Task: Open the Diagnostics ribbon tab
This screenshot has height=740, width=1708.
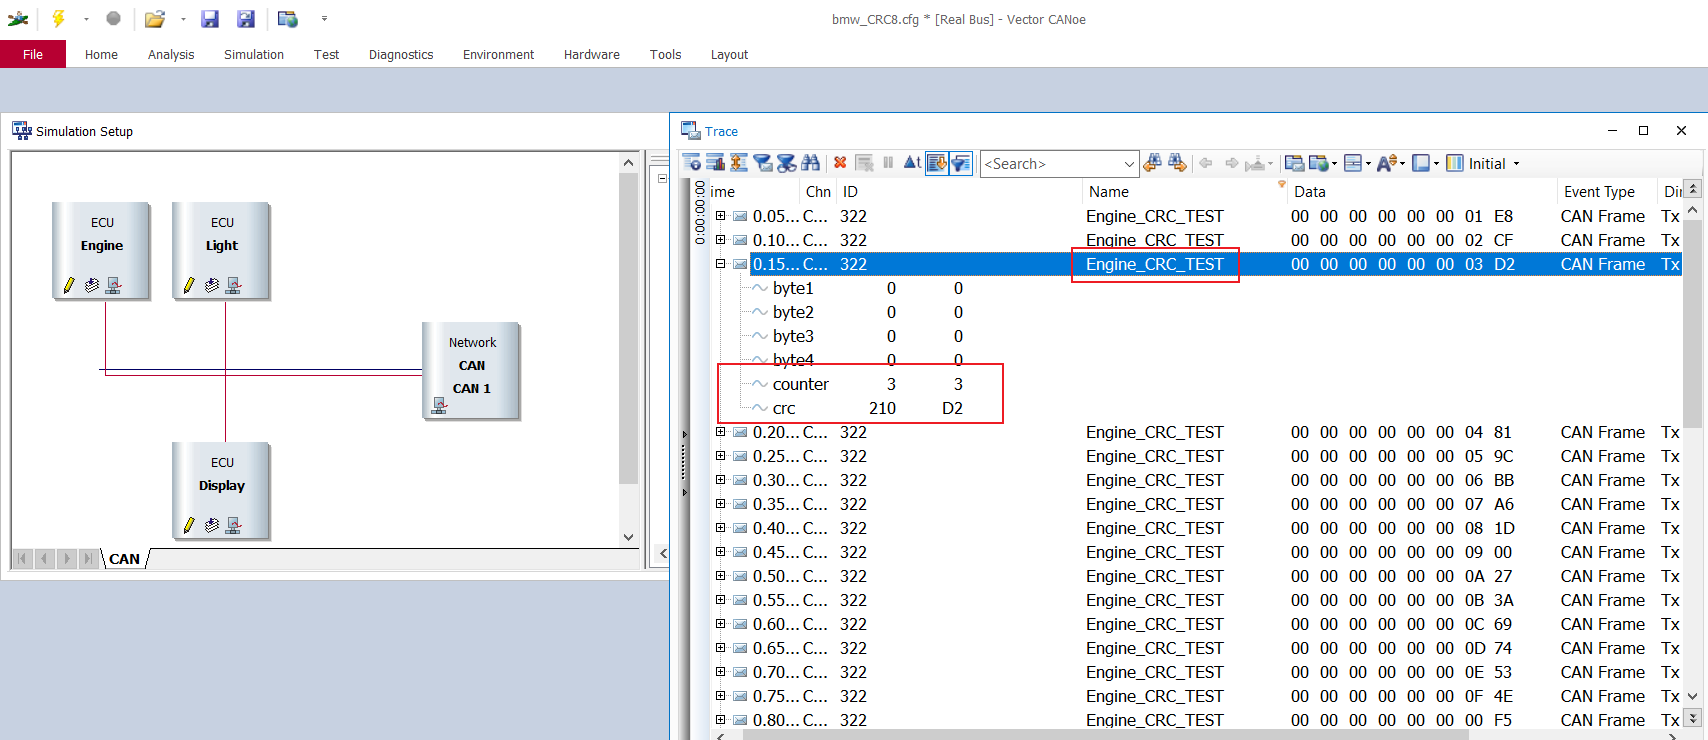Action: coord(401,54)
